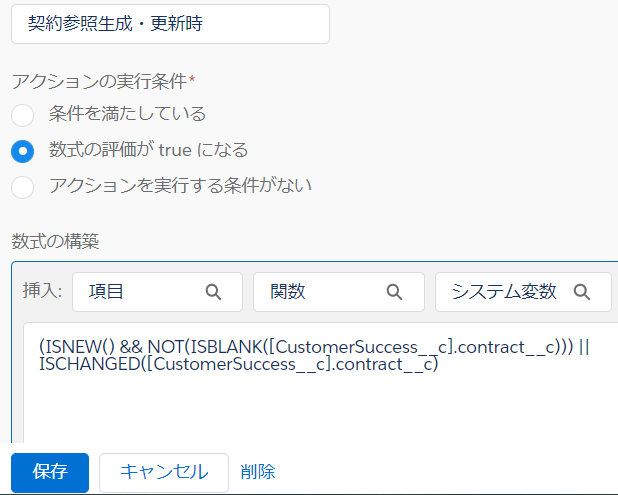Click the キャンセル button

click(164, 472)
